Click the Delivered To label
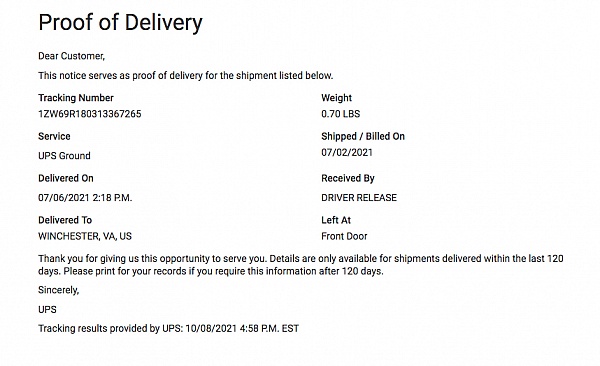600x366 pixels. 65,220
